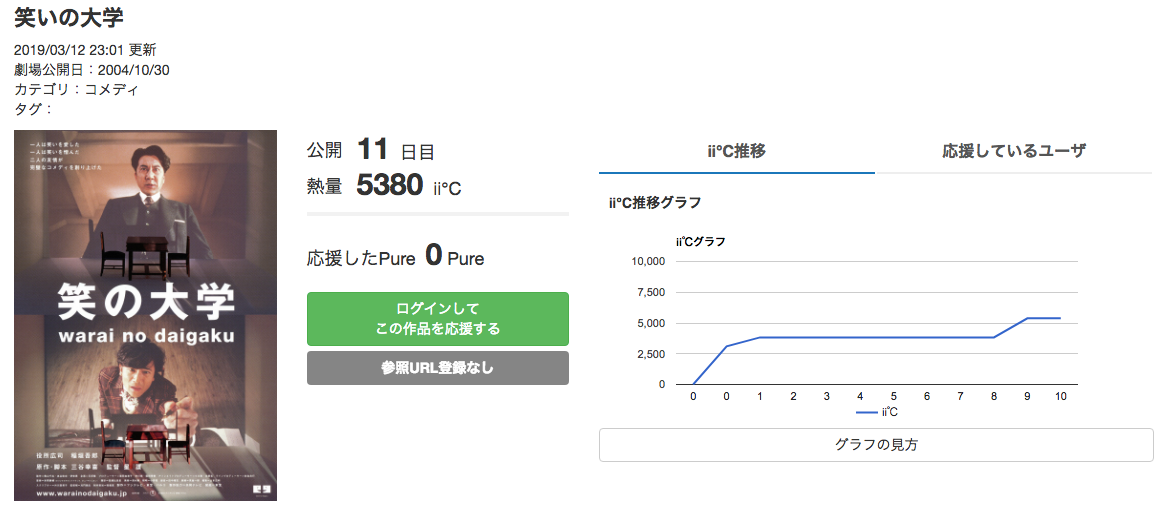Viewport: 1167px width, 509px height.
Task: Click the movie poster thumbnail
Action: pyautogui.click(x=145, y=315)
